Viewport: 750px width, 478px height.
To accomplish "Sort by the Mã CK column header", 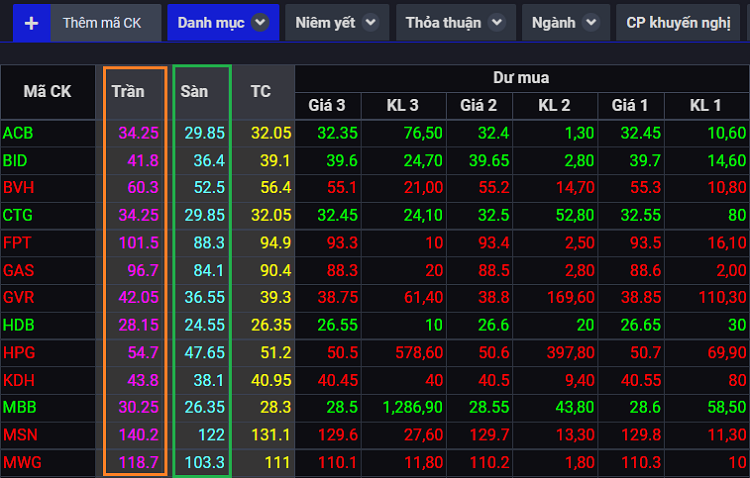I will coord(48,91).
